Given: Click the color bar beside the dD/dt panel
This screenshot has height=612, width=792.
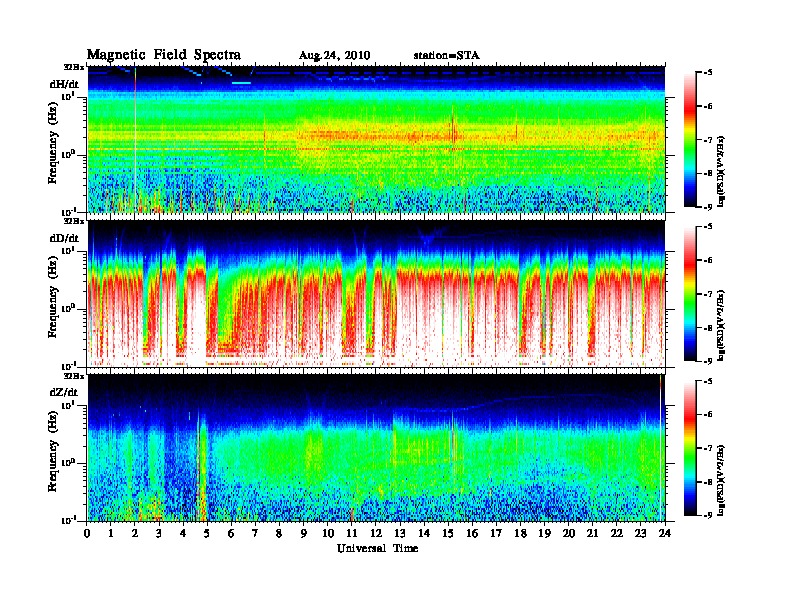Looking at the screenshot, I should (x=690, y=293).
